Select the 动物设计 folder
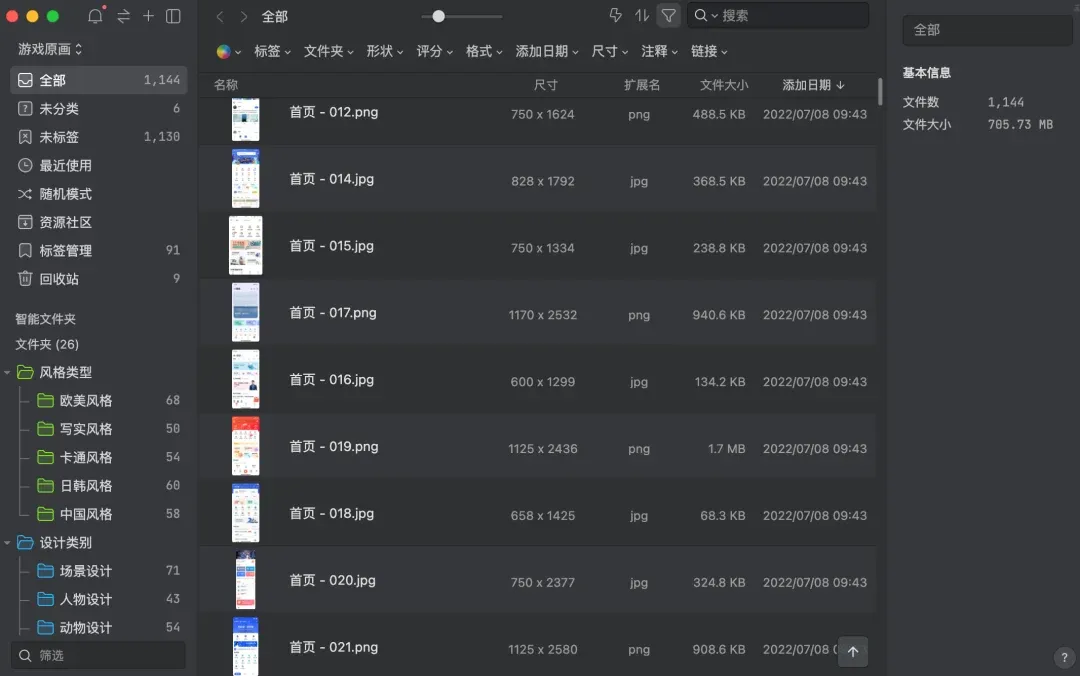The height and width of the screenshot is (676, 1080). [99, 628]
